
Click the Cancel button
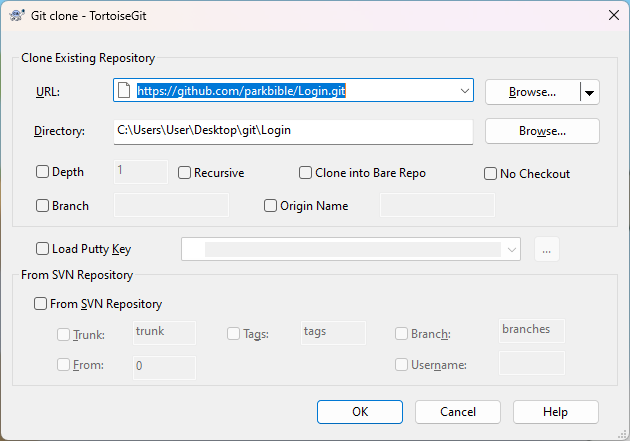[x=458, y=412]
